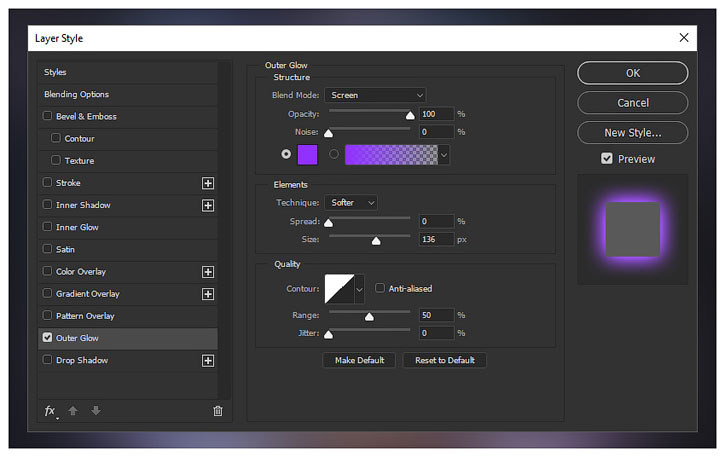Screen dimensions: 725x457
Task: Tick the Drop Shadow checkbox
Action: pos(47,360)
